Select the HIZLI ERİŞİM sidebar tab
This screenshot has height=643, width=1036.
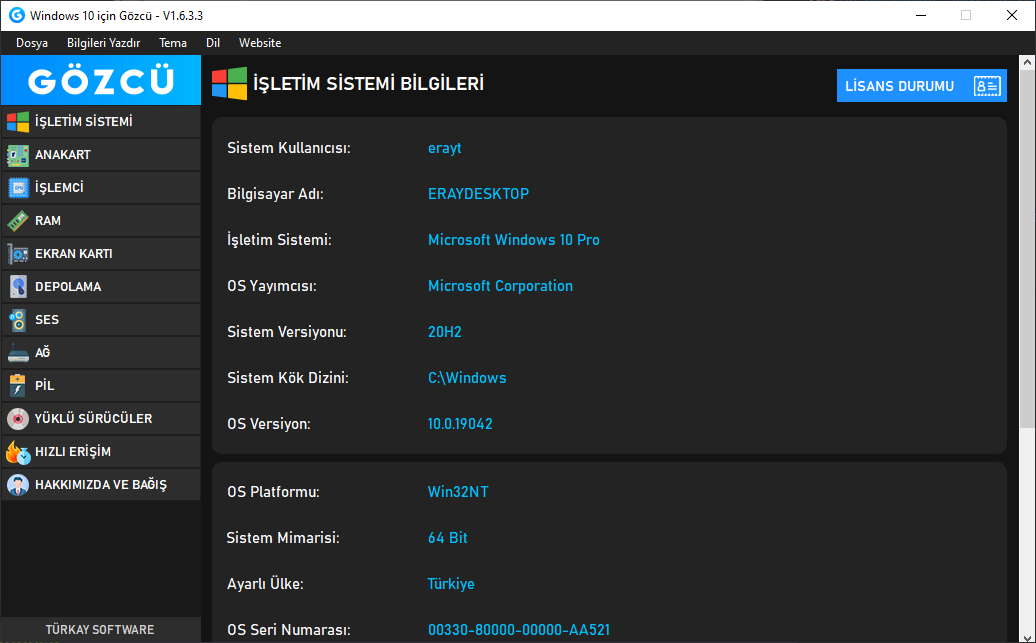[101, 452]
